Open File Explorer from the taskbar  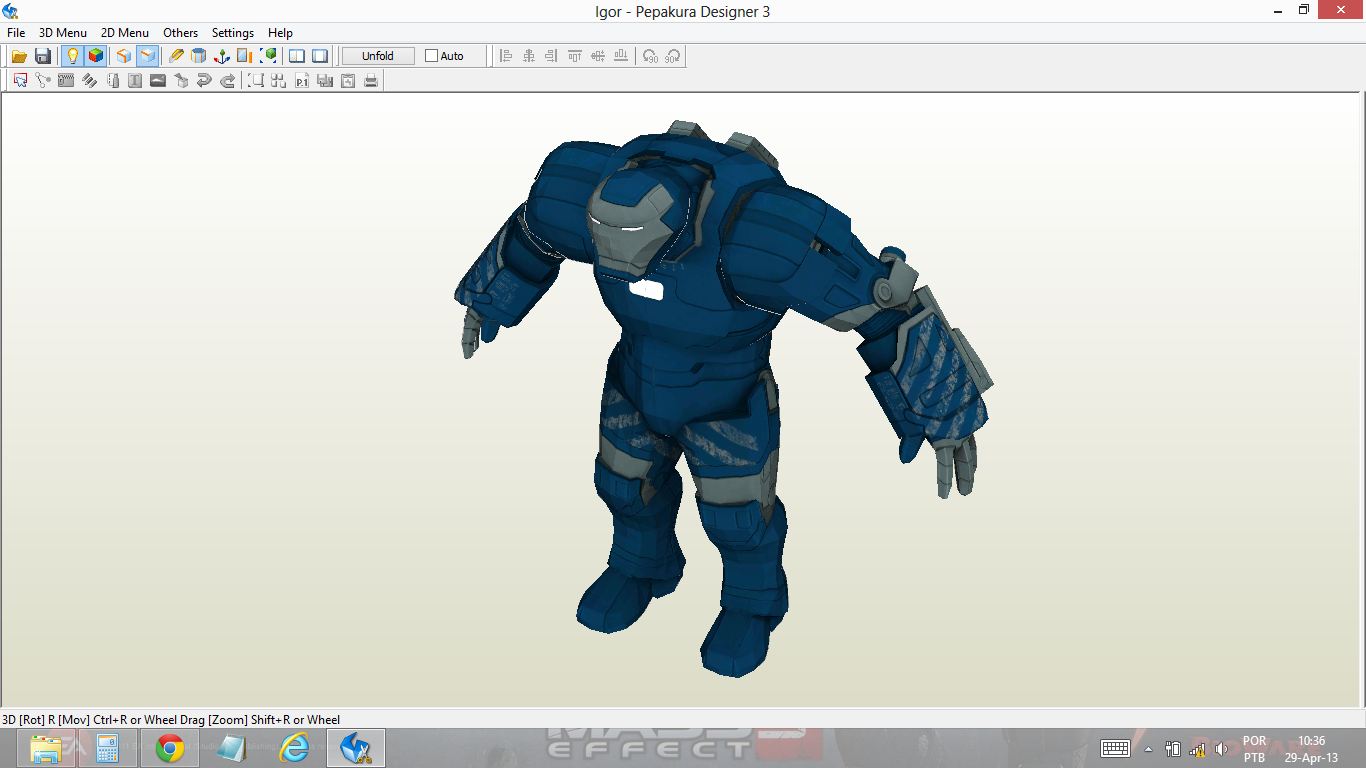coord(46,748)
